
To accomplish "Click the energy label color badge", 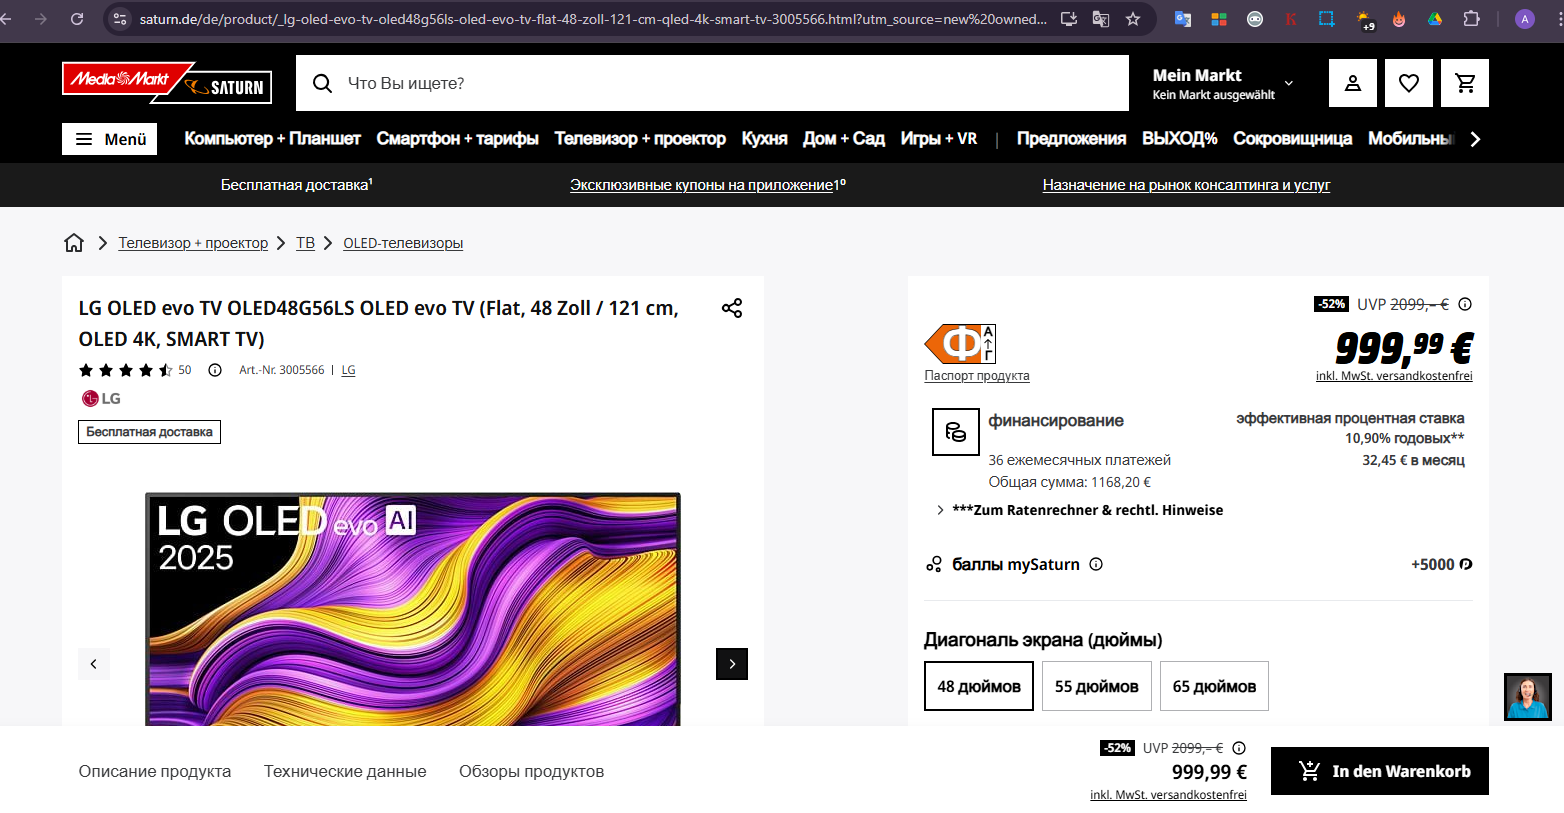I will click(959, 344).
